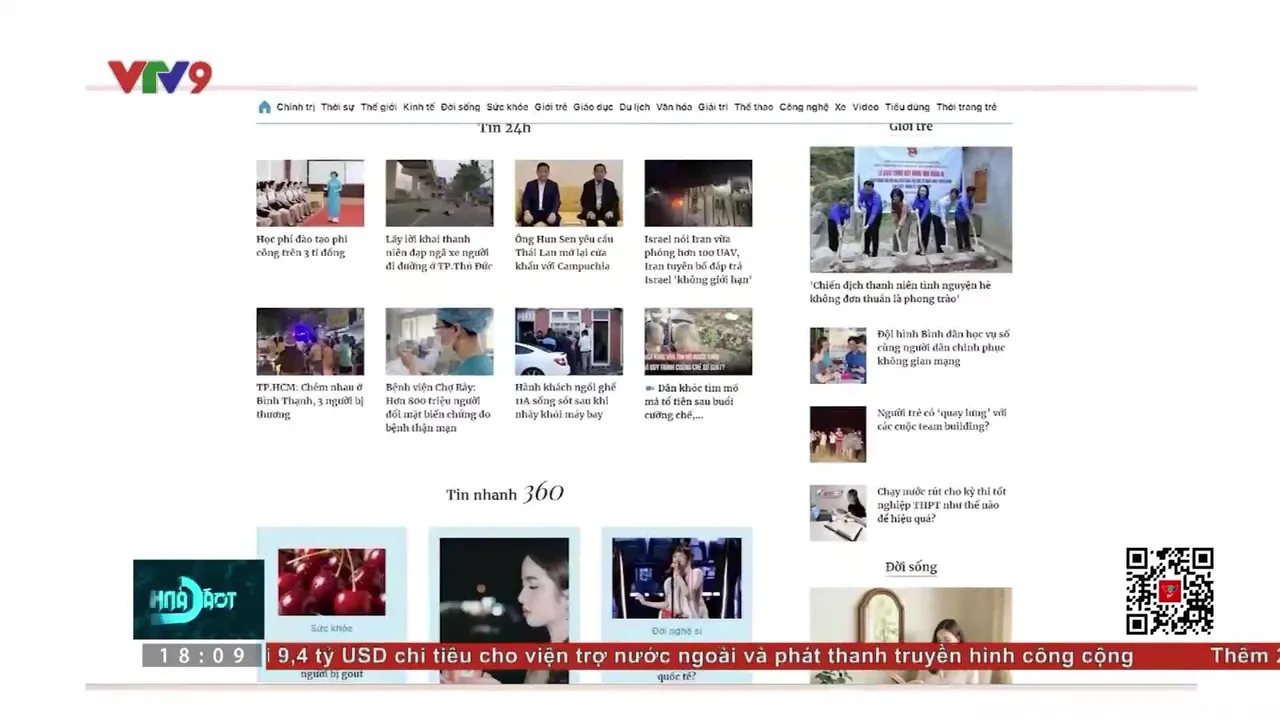The height and width of the screenshot is (720, 1280).
Task: Click the QR code in bottom right
Action: tap(1169, 591)
